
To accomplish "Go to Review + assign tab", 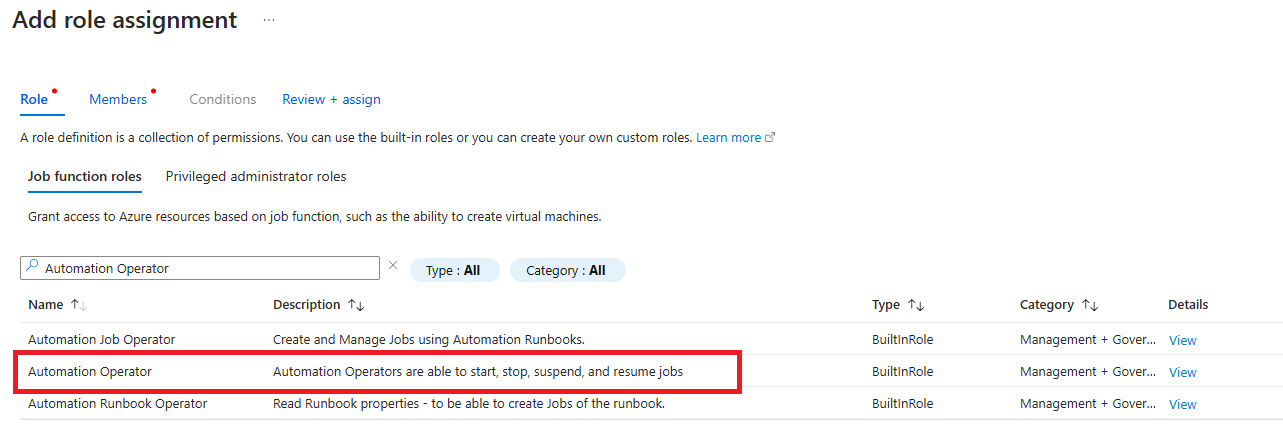I will (331, 99).
